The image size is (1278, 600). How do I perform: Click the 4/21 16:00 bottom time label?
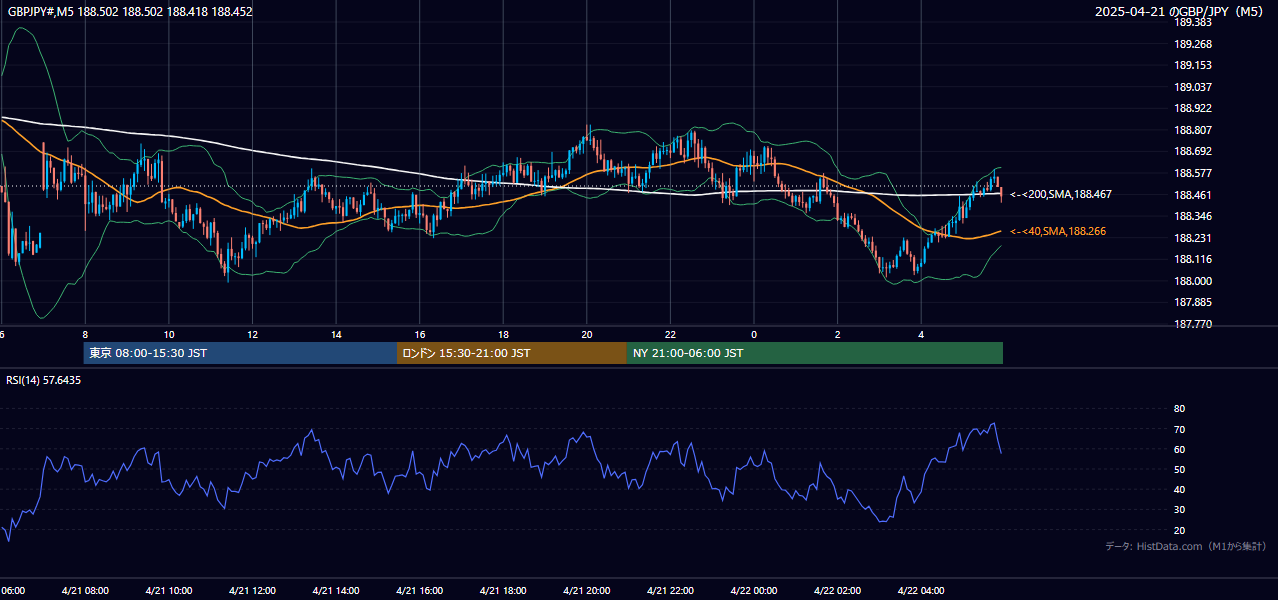pos(420,591)
